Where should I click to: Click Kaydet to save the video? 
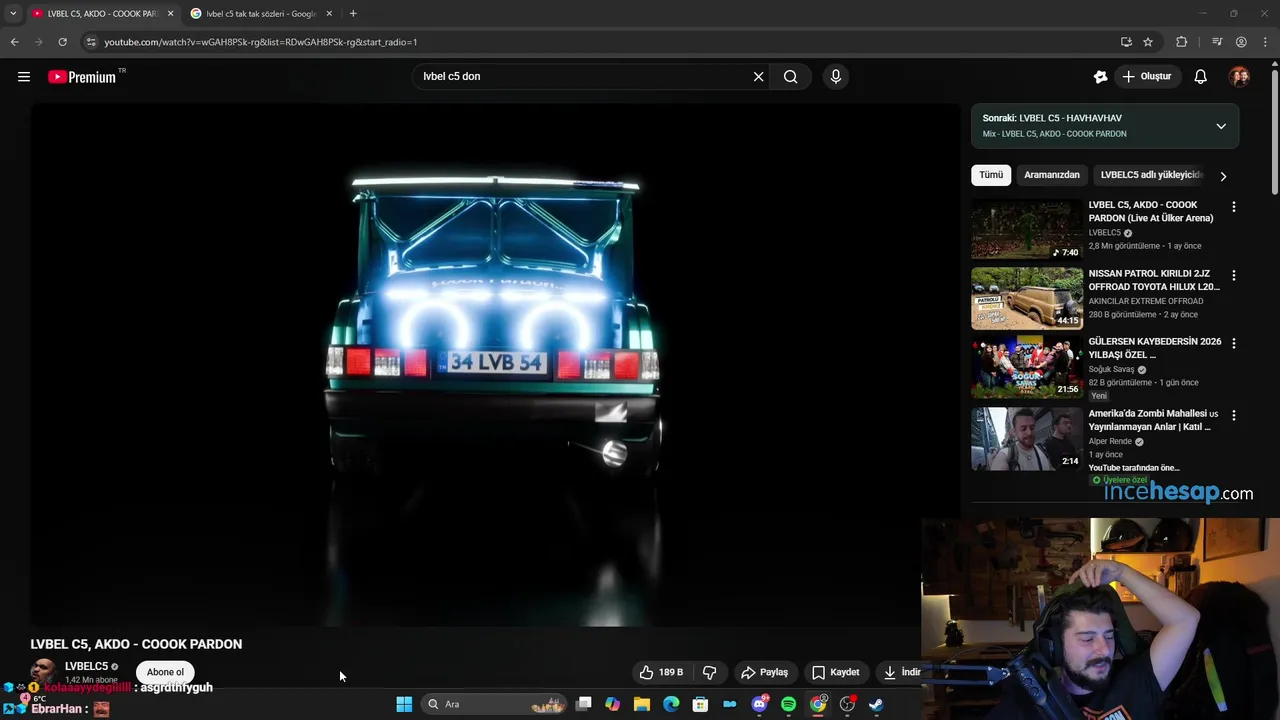coord(836,672)
